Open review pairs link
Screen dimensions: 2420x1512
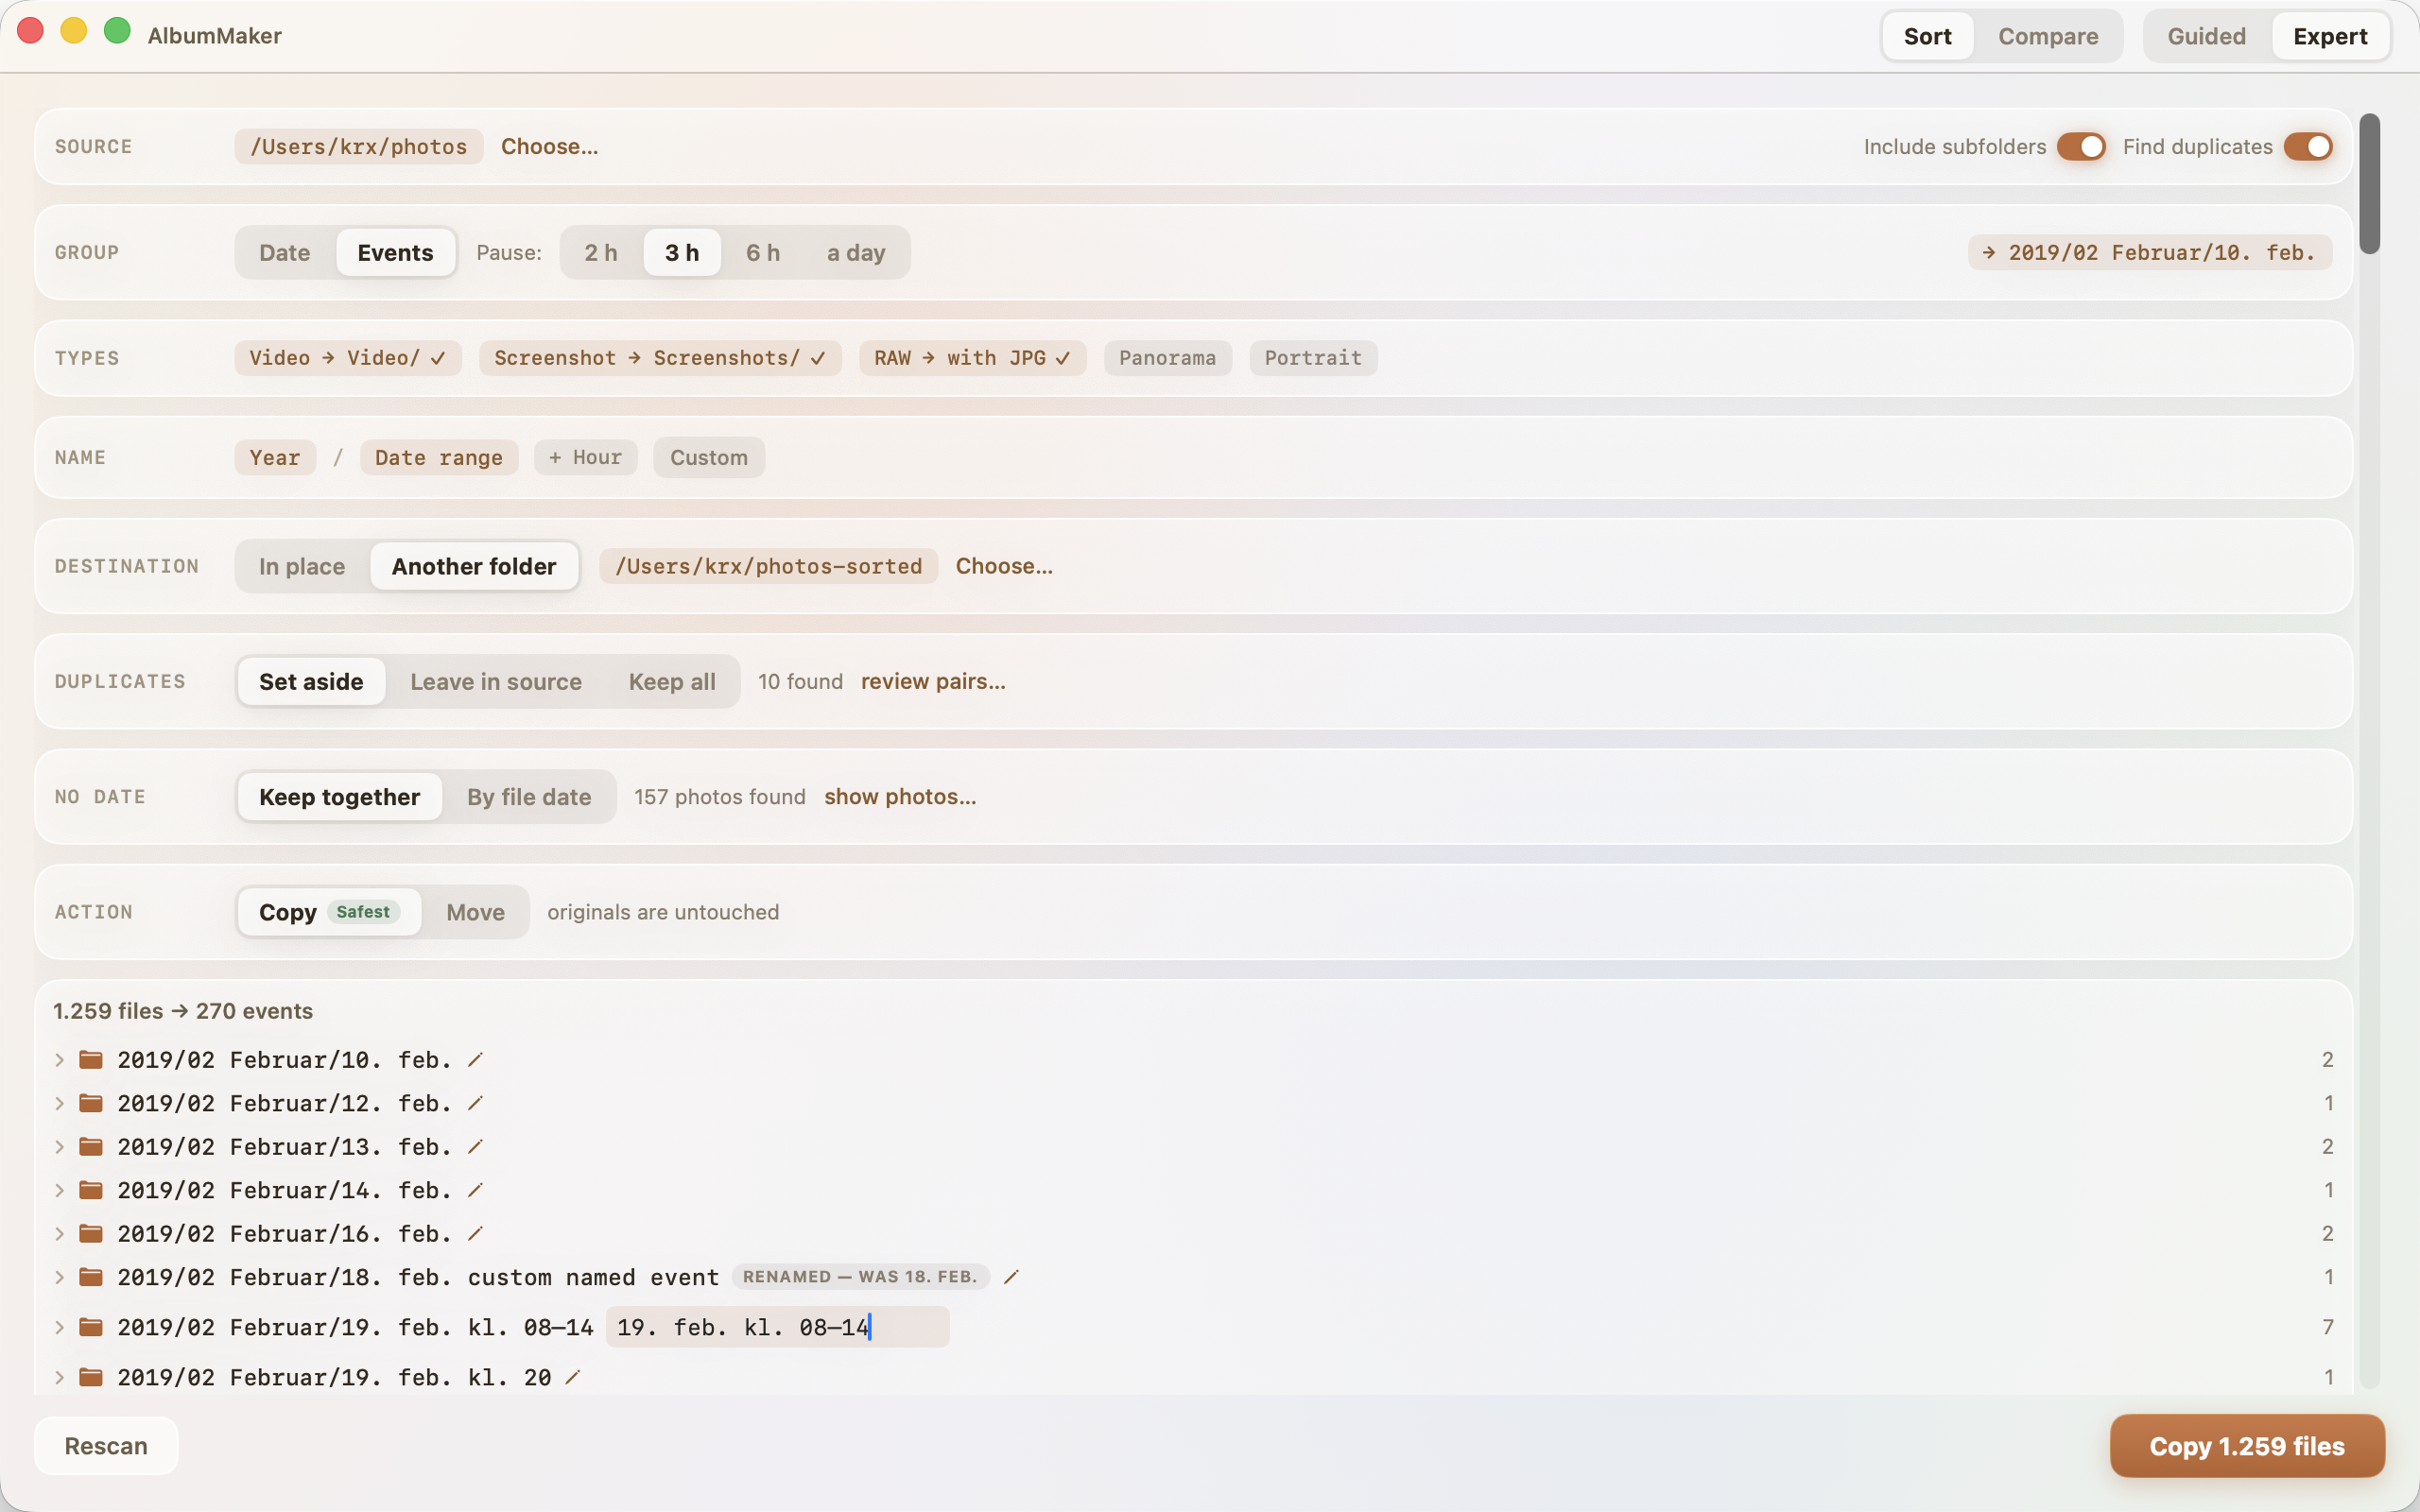point(933,681)
